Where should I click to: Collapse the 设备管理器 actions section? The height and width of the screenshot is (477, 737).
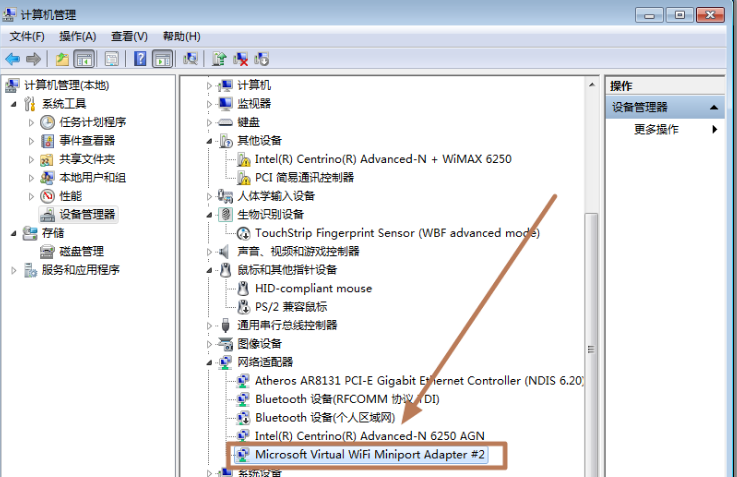tap(714, 107)
